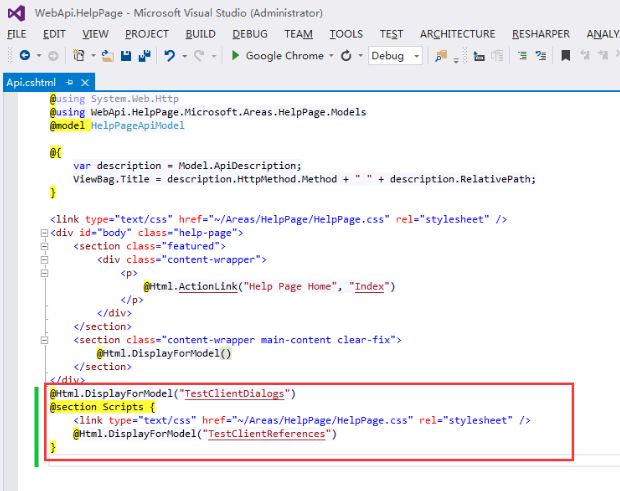Image resolution: width=620 pixels, height=491 pixels.
Task: Collapse the div id="body" code block
Action: coord(44,233)
